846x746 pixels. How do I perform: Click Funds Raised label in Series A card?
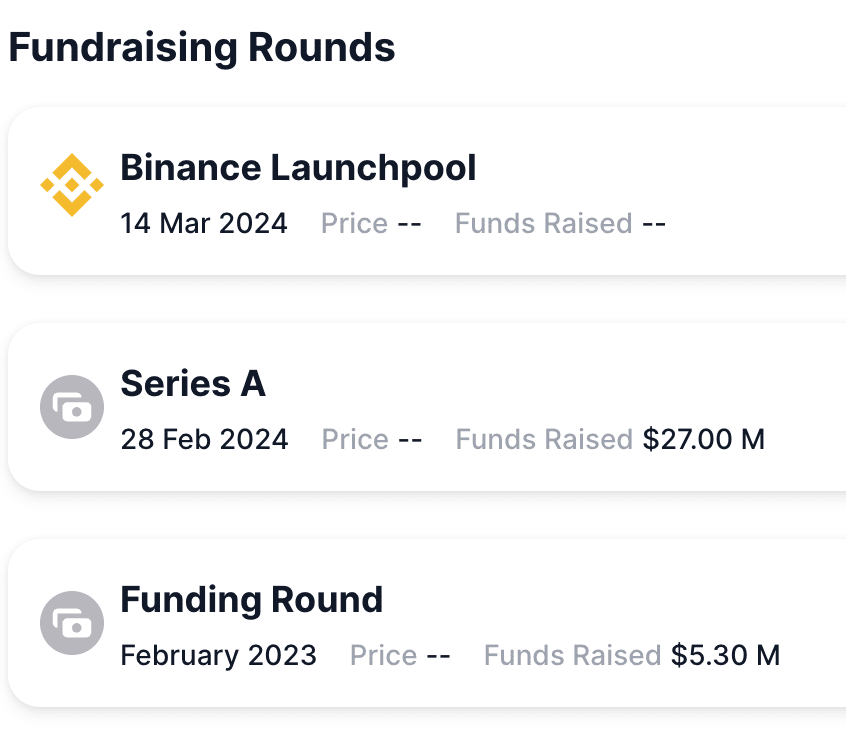543,439
